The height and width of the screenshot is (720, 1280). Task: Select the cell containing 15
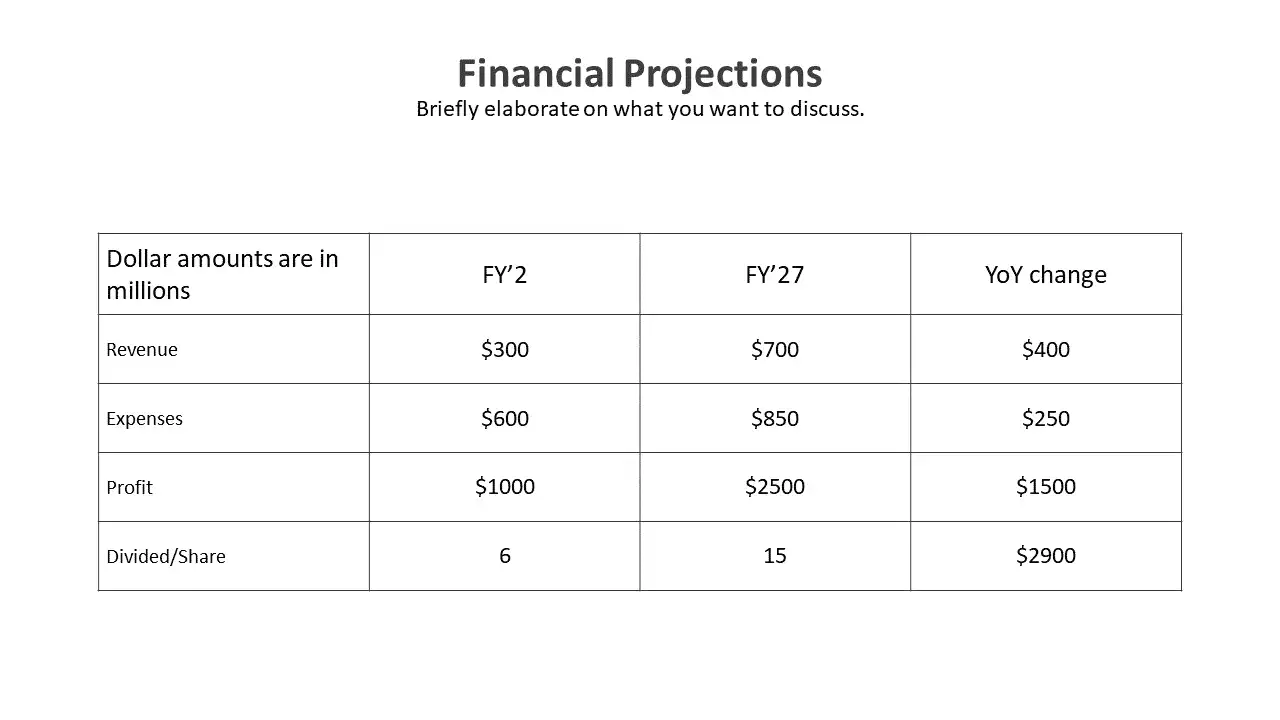click(x=775, y=556)
